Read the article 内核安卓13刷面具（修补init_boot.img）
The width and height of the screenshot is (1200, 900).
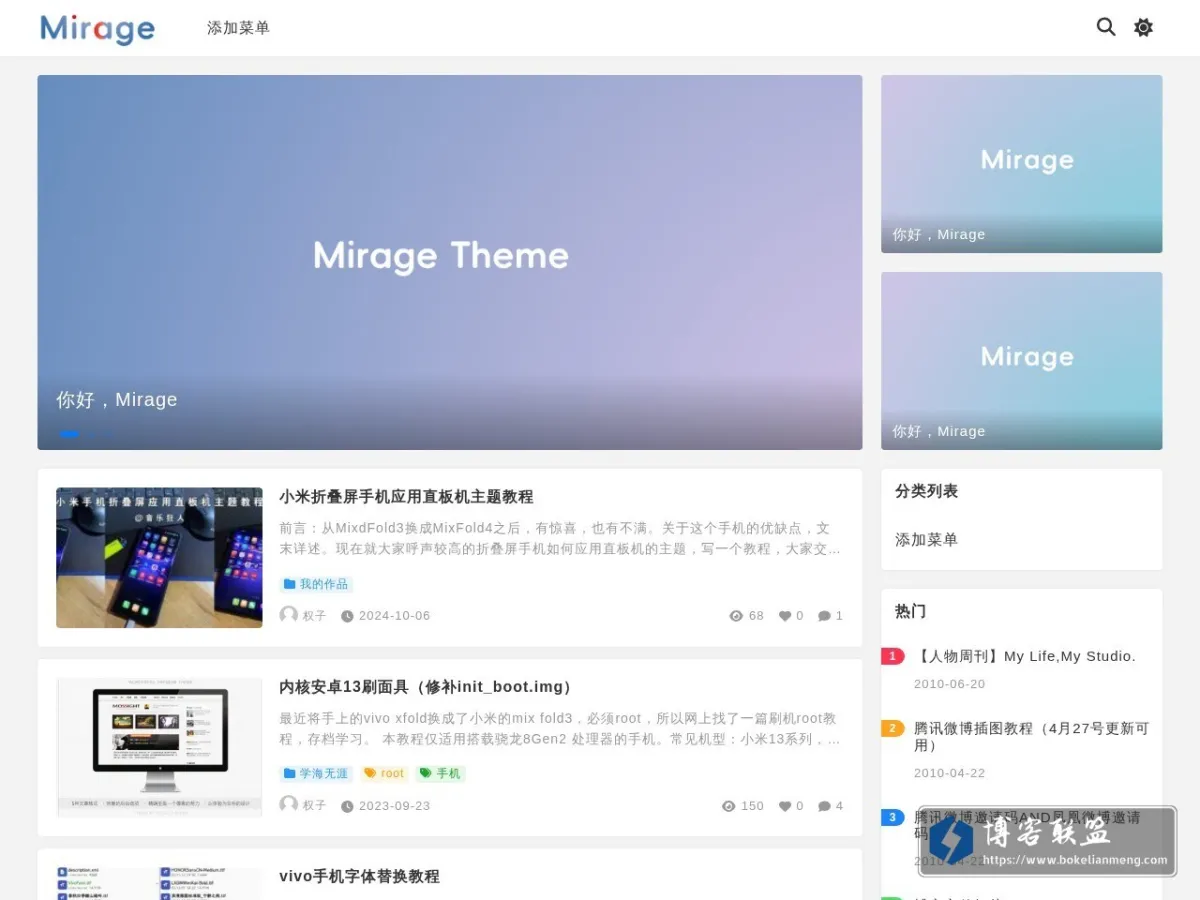click(428, 687)
